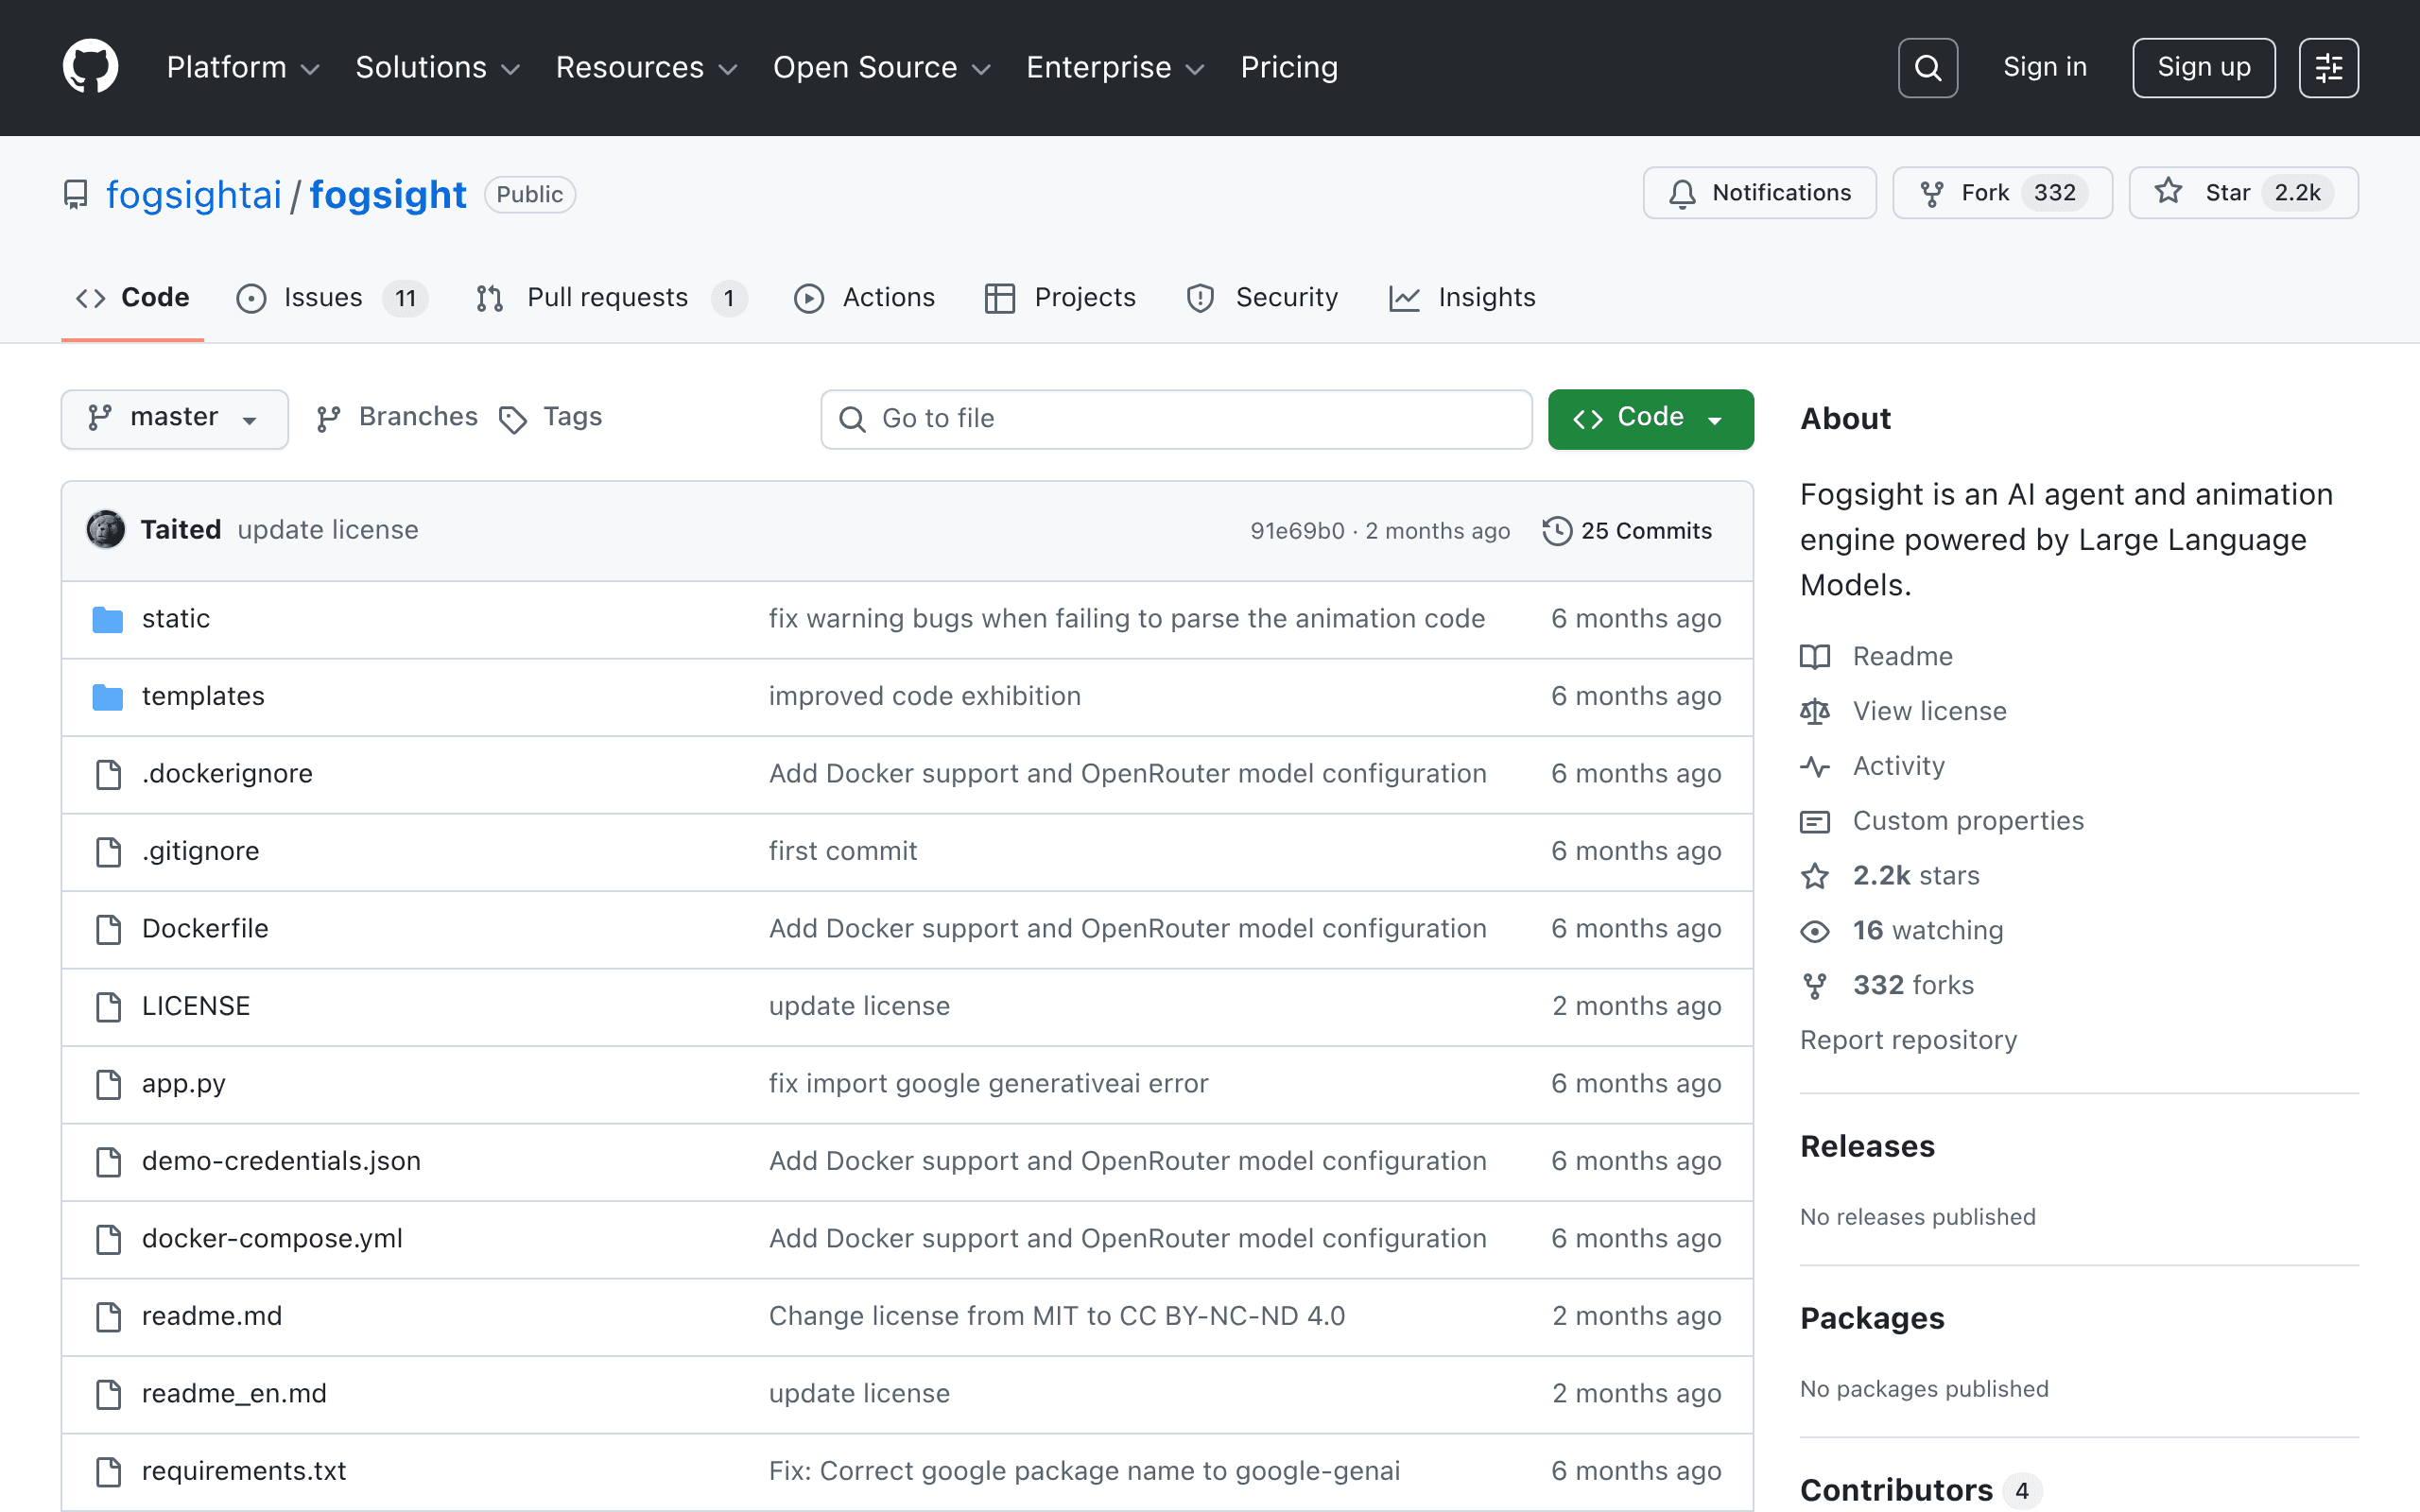
Task: Focus the Go to file search field
Action: point(1176,419)
